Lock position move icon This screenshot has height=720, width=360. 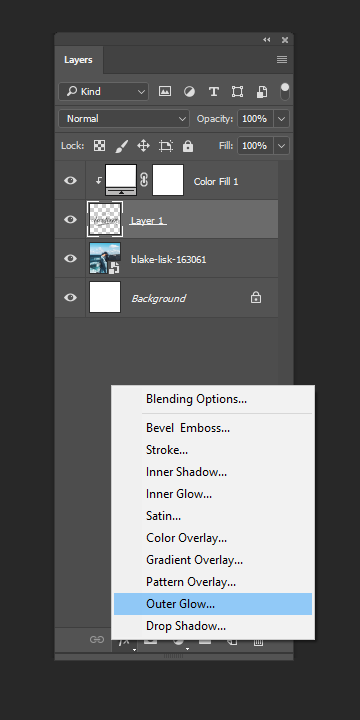tap(143, 146)
